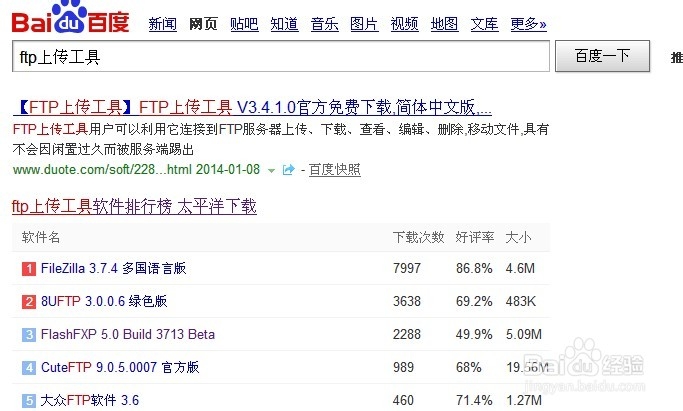Click the 好评率 column header
The height and width of the screenshot is (411, 683).
click(x=474, y=237)
